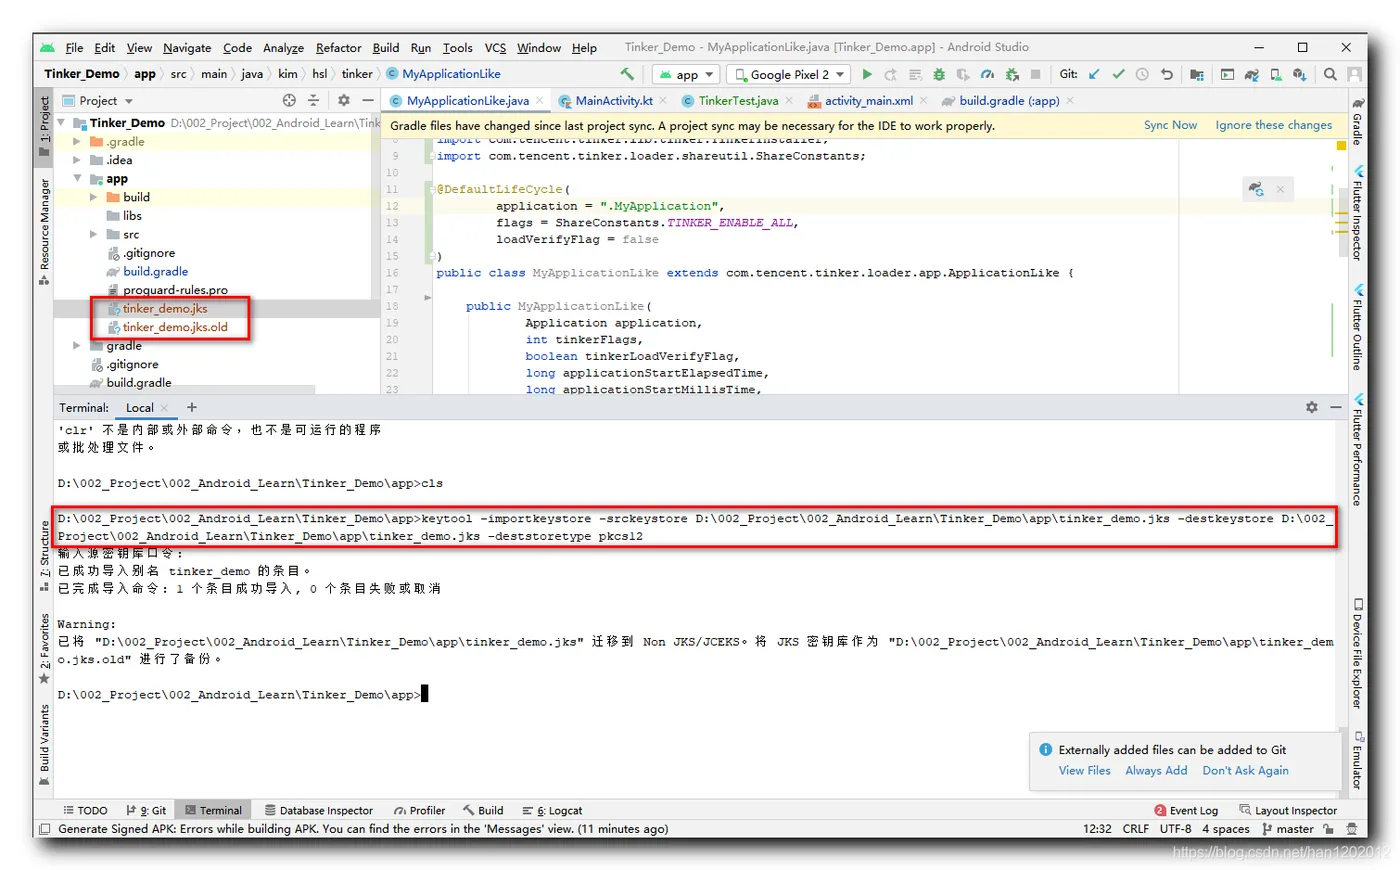1400x870 pixels.
Task: Open Terminal panel settings gear
Action: (x=1312, y=407)
